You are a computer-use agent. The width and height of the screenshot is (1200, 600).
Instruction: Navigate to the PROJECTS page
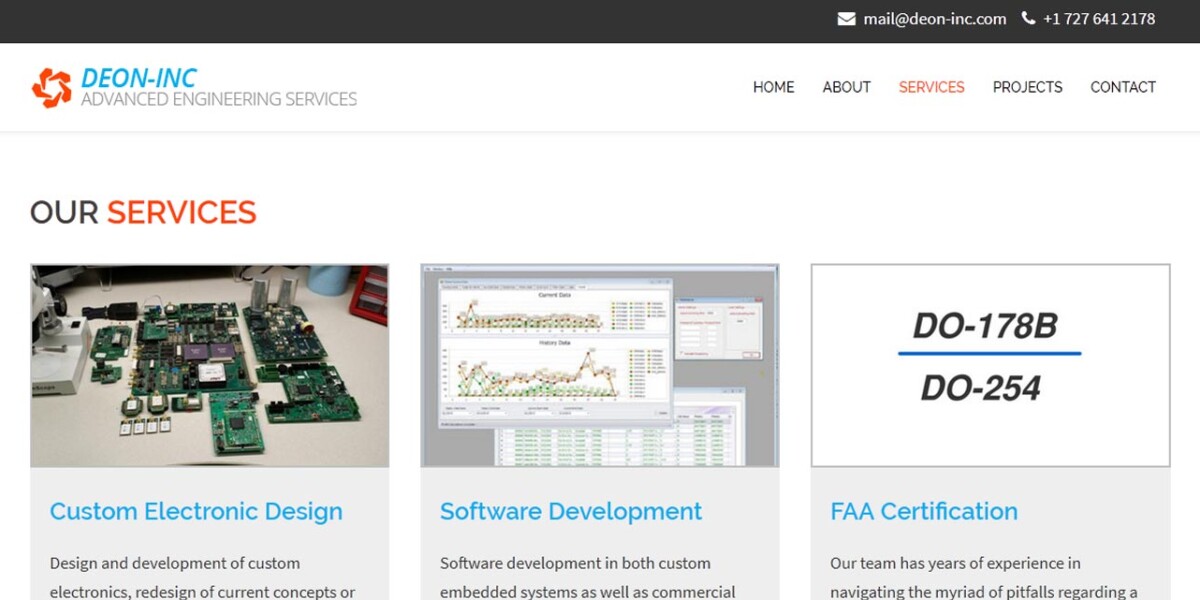(x=1027, y=87)
